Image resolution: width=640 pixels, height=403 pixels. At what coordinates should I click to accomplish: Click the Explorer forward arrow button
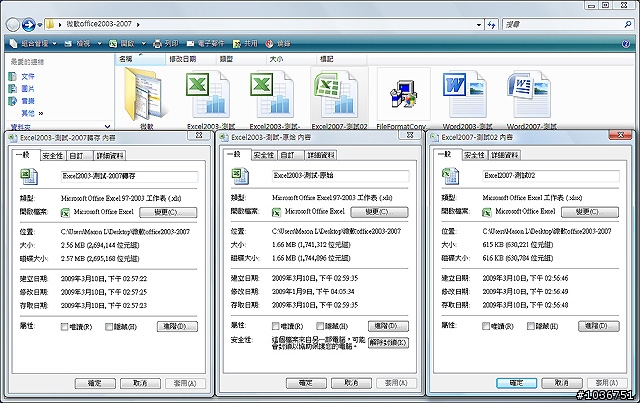tap(28, 25)
